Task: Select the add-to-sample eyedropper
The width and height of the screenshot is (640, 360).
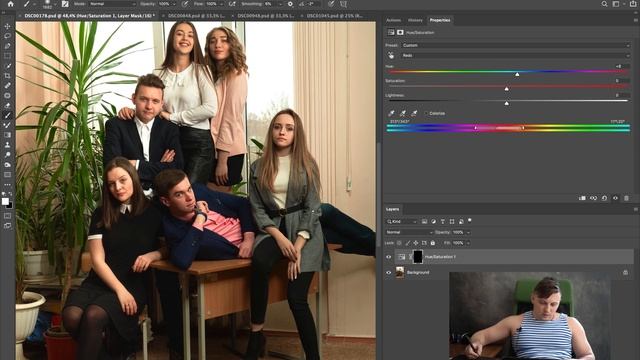Action: click(402, 113)
